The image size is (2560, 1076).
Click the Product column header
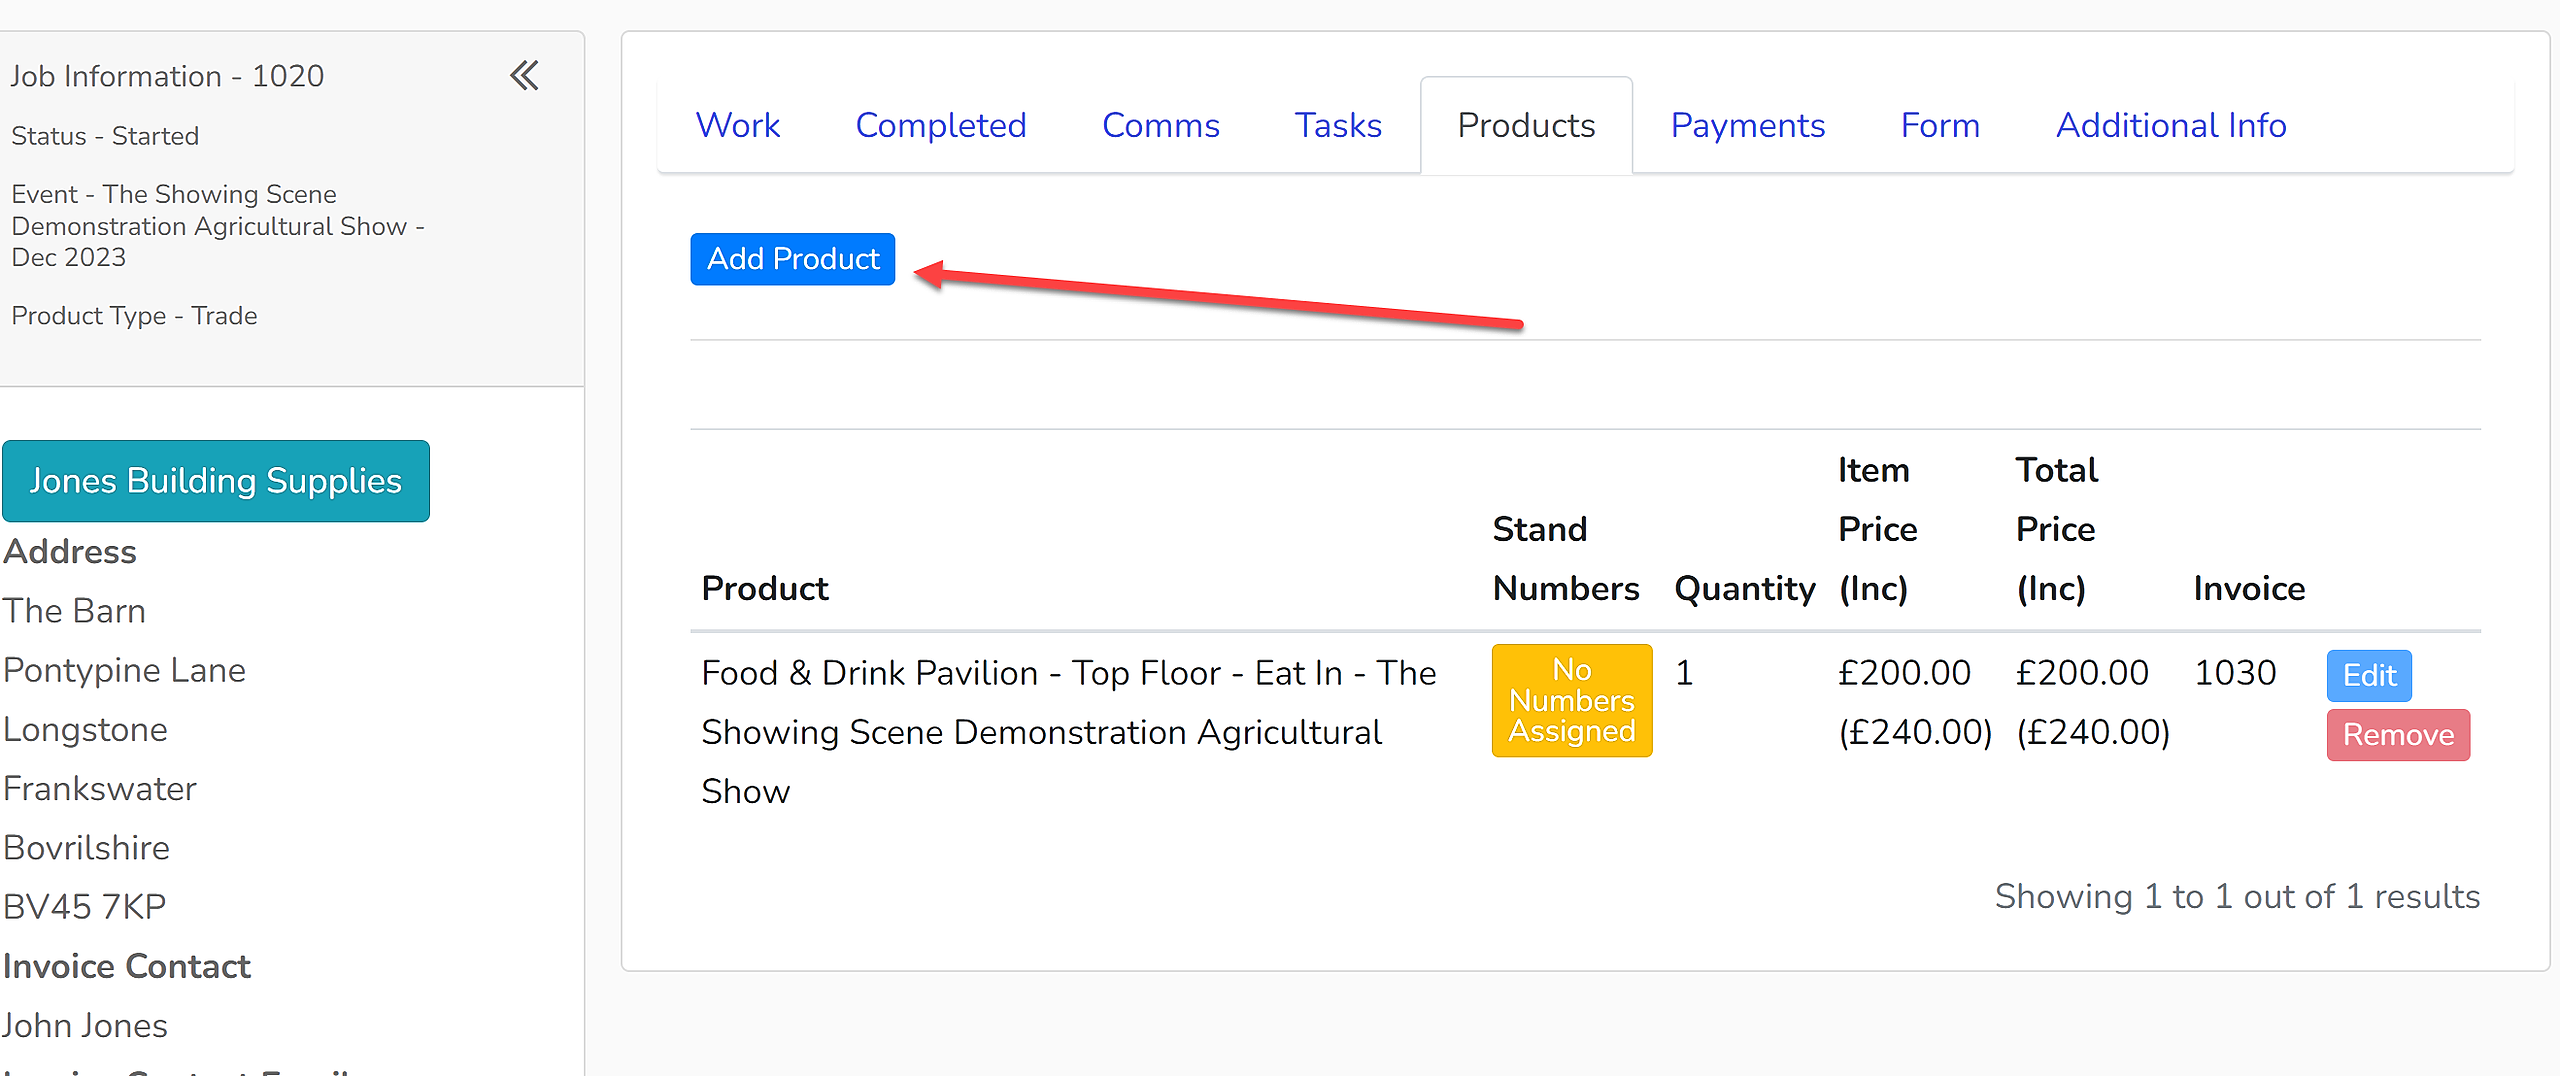(765, 588)
